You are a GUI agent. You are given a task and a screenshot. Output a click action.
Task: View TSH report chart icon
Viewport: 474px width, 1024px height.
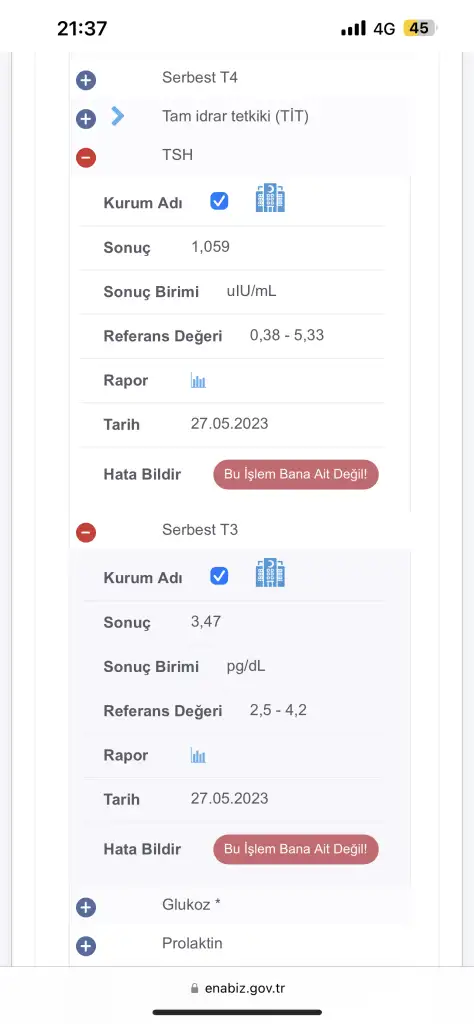(198, 381)
